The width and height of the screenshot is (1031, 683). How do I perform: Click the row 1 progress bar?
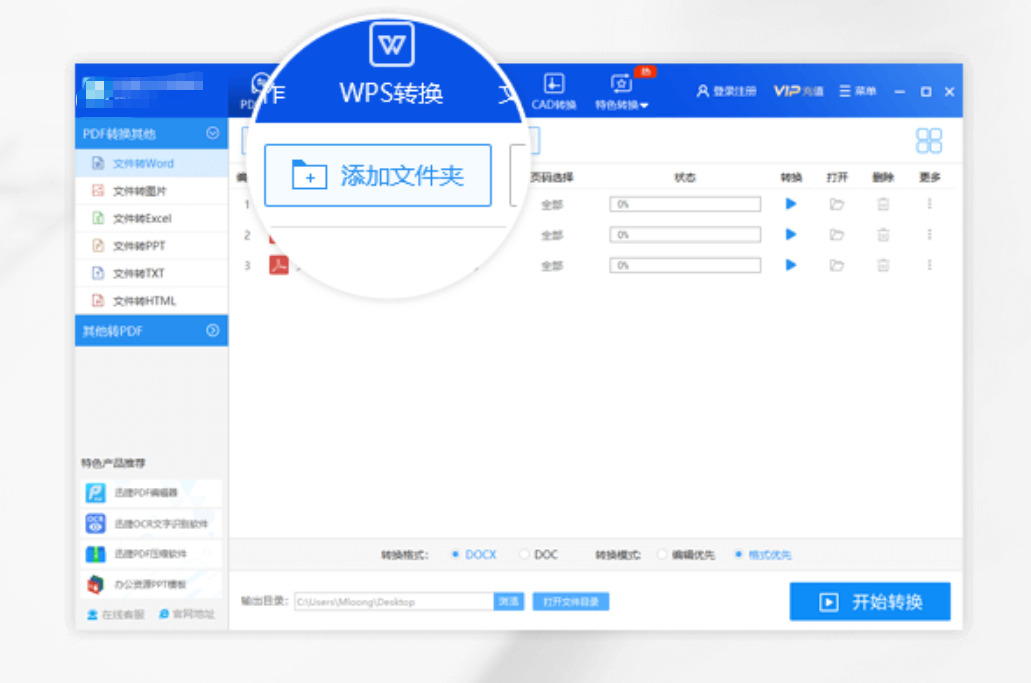pyautogui.click(x=685, y=204)
